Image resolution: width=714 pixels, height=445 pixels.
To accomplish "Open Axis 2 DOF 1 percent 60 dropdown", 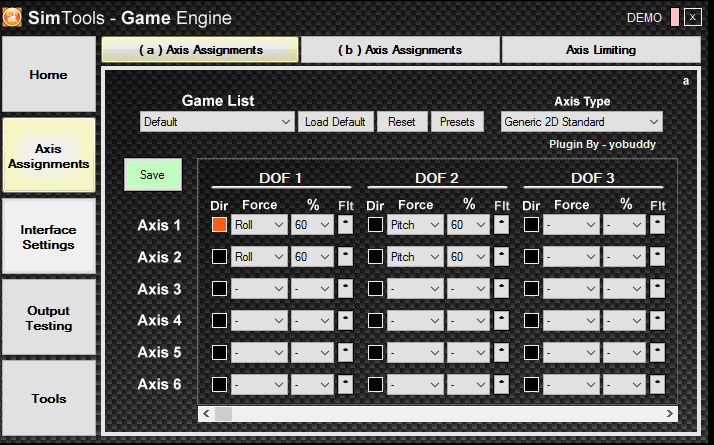I will (312, 256).
